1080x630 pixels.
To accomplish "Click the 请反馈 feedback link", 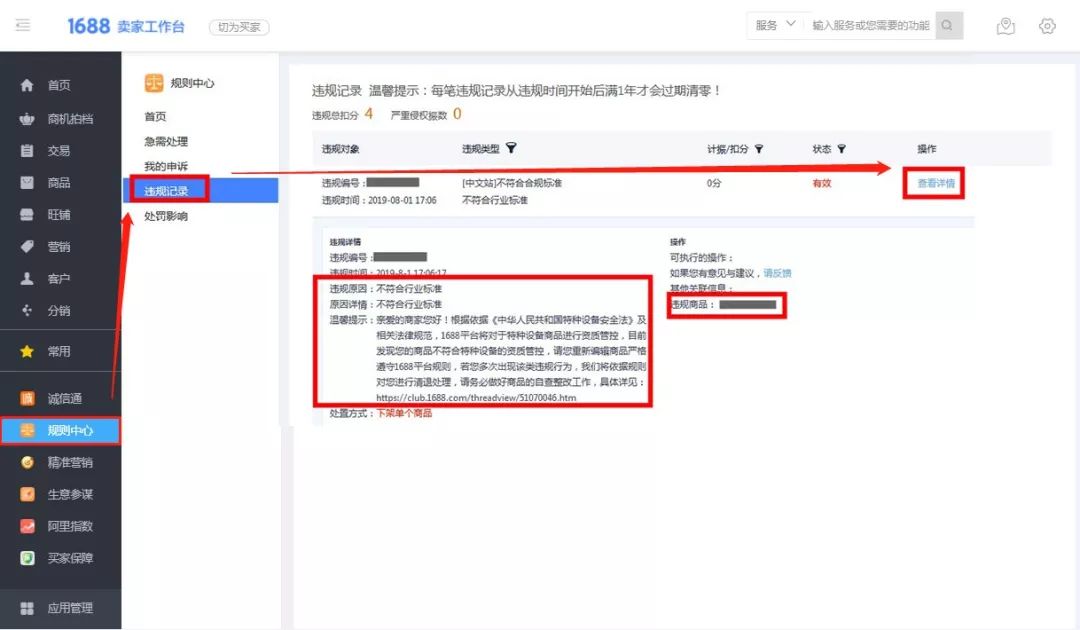I will click(778, 273).
